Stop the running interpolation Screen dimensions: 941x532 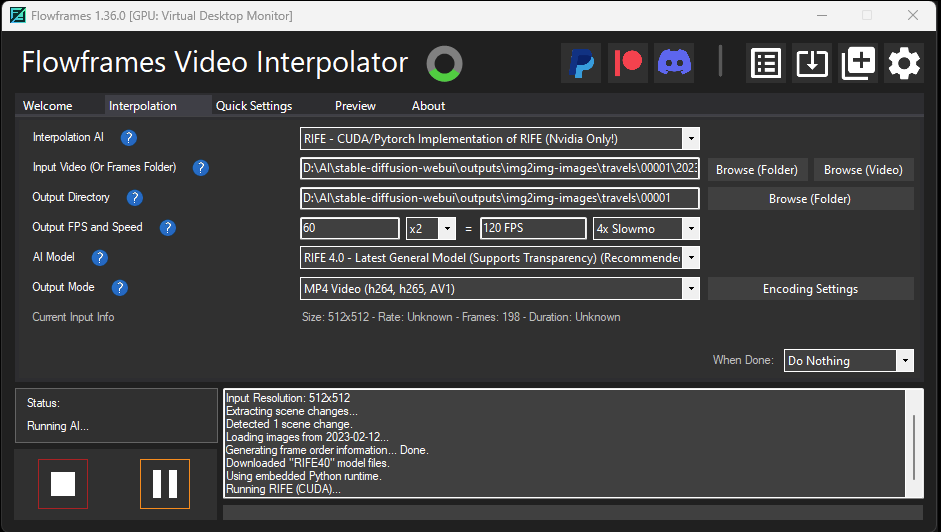[x=63, y=484]
